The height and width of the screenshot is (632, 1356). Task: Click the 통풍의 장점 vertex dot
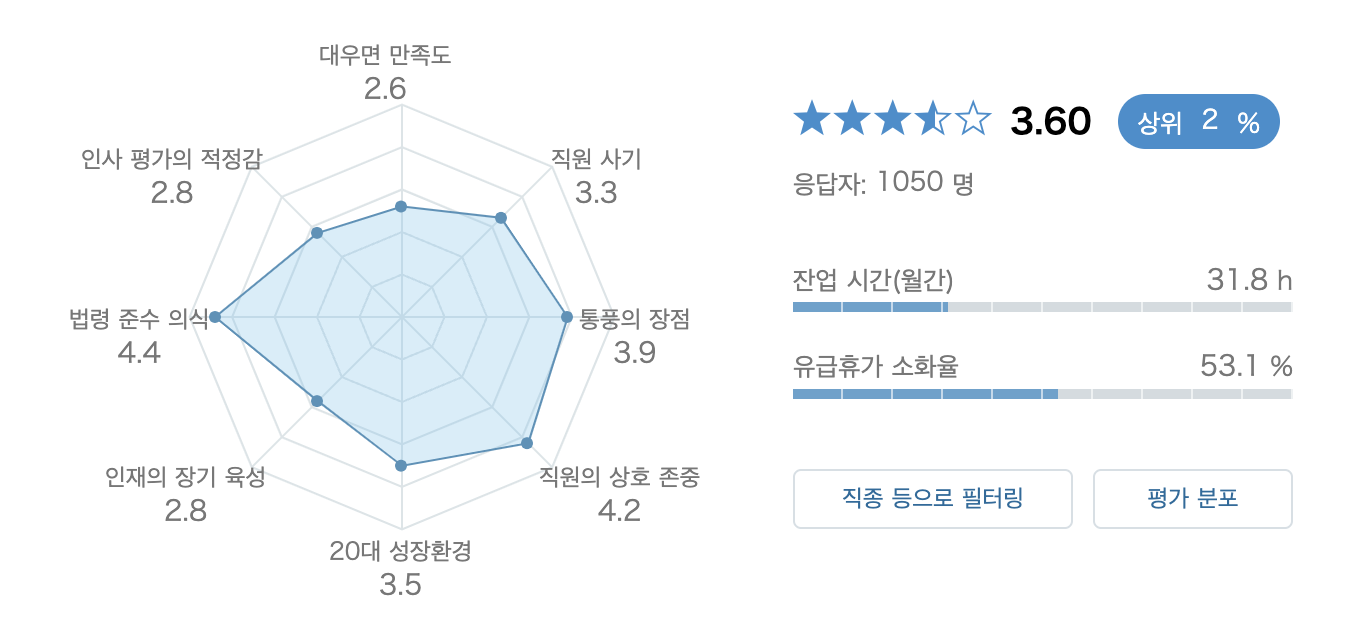566,317
